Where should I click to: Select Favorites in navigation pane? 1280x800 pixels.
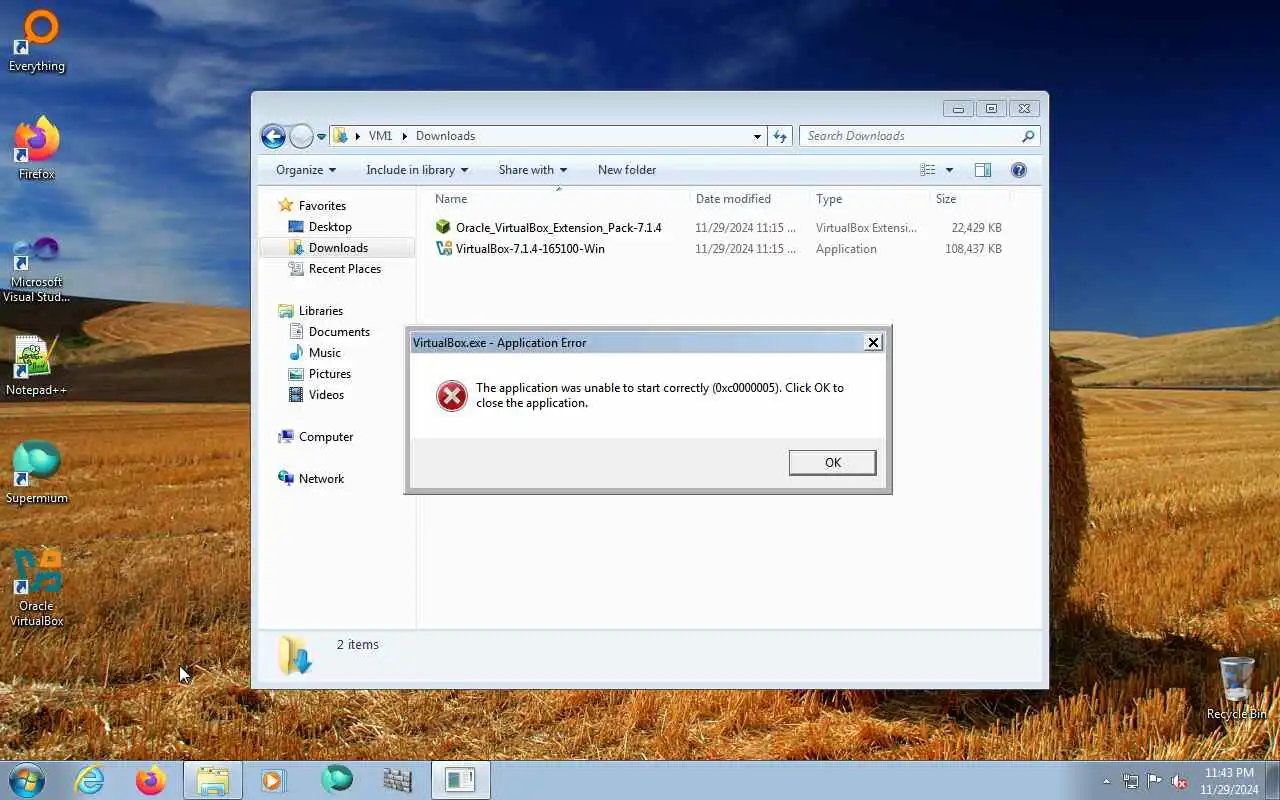(x=322, y=205)
